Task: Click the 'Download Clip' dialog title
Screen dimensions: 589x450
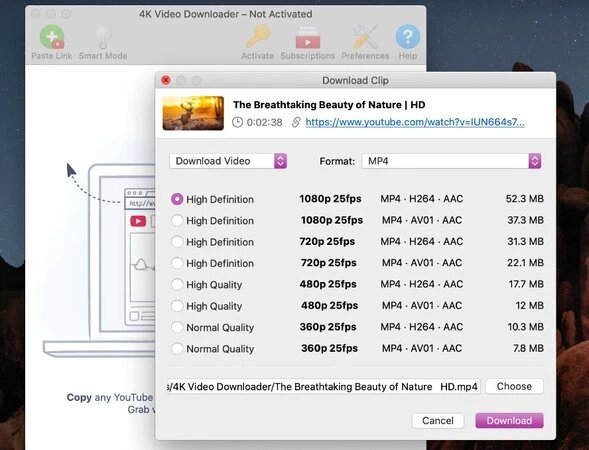Action: 355,80
